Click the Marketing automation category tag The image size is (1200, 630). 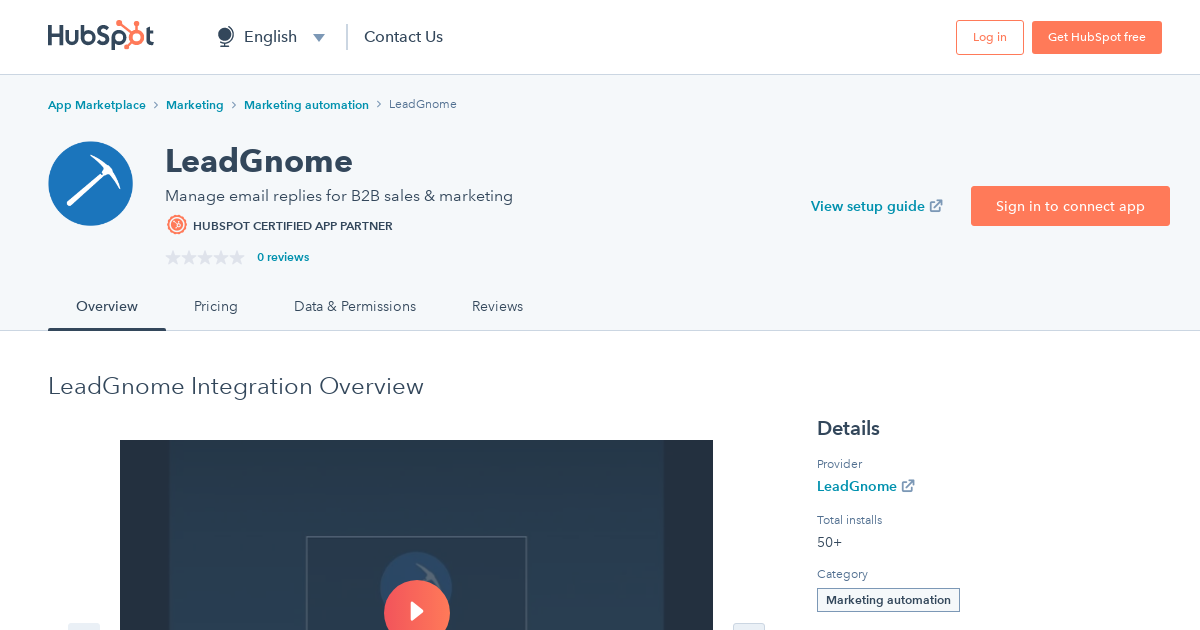click(888, 599)
